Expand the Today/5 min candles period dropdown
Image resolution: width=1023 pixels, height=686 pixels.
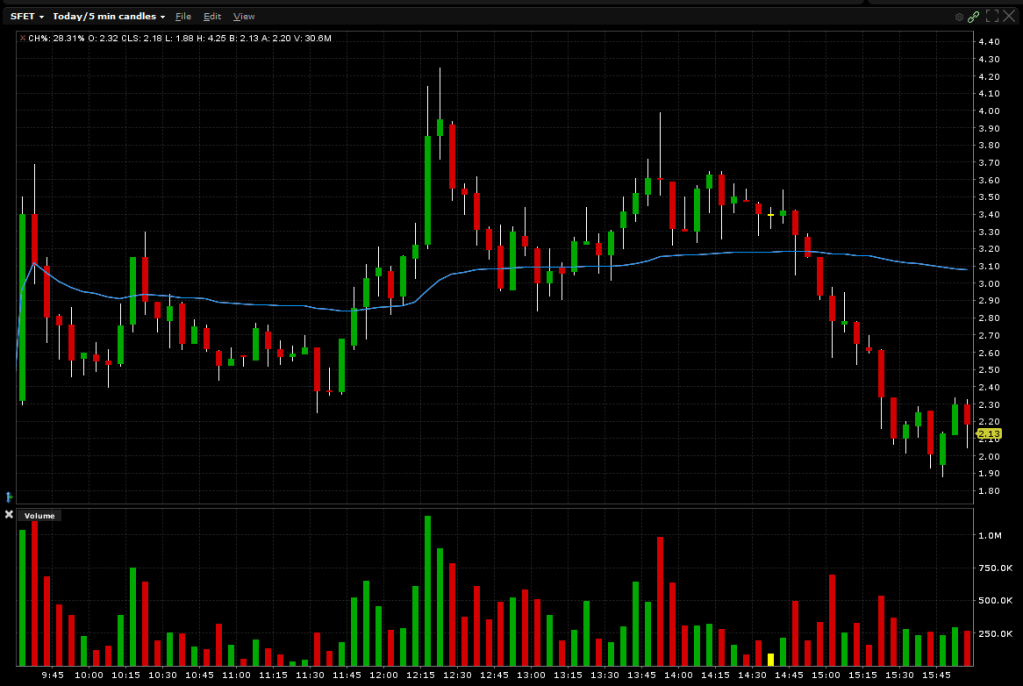click(x=108, y=16)
